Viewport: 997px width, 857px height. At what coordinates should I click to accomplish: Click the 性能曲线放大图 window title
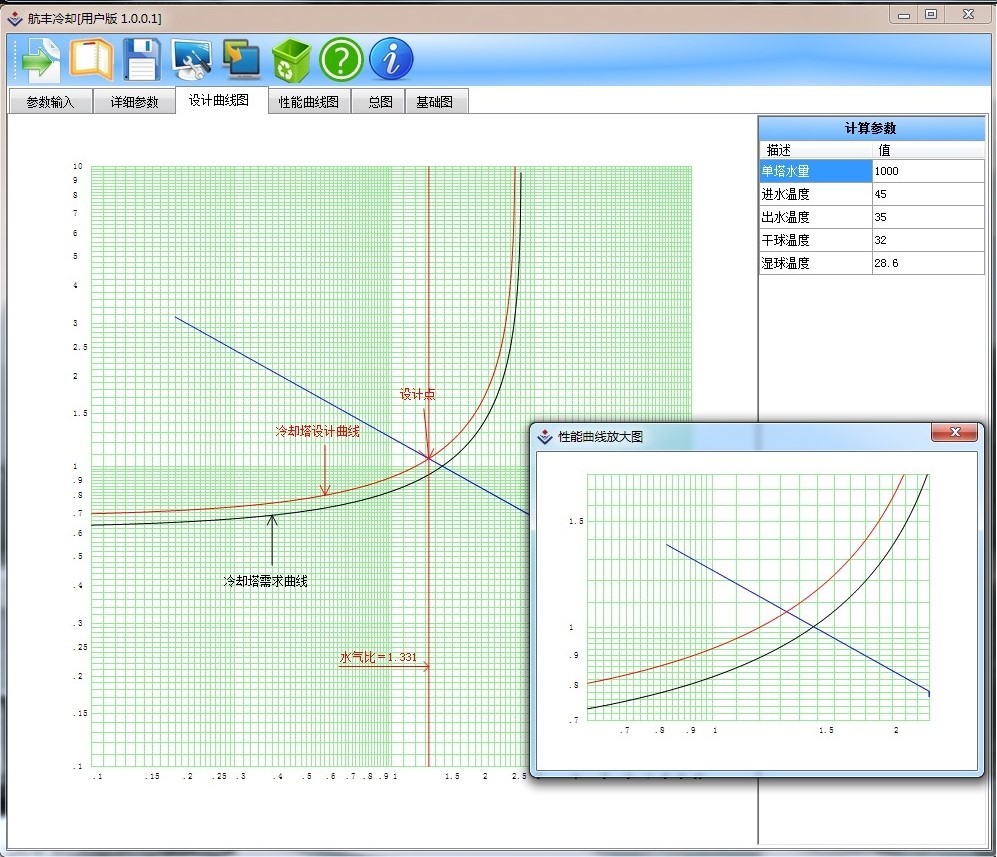pyautogui.click(x=600, y=437)
